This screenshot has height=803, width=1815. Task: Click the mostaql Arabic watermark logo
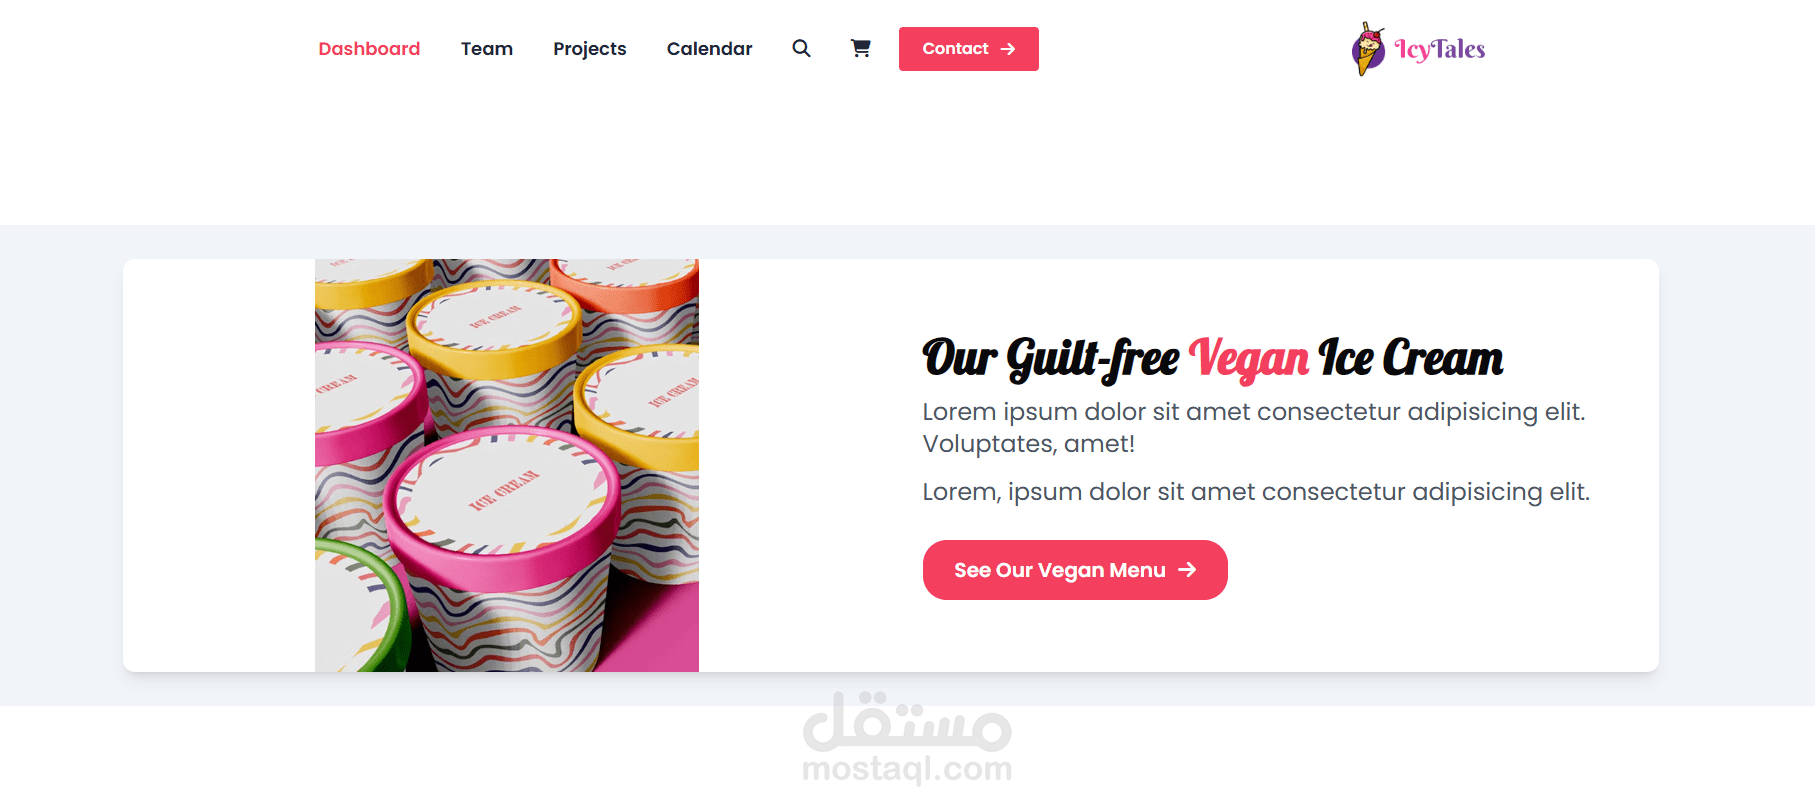pyautogui.click(x=907, y=721)
